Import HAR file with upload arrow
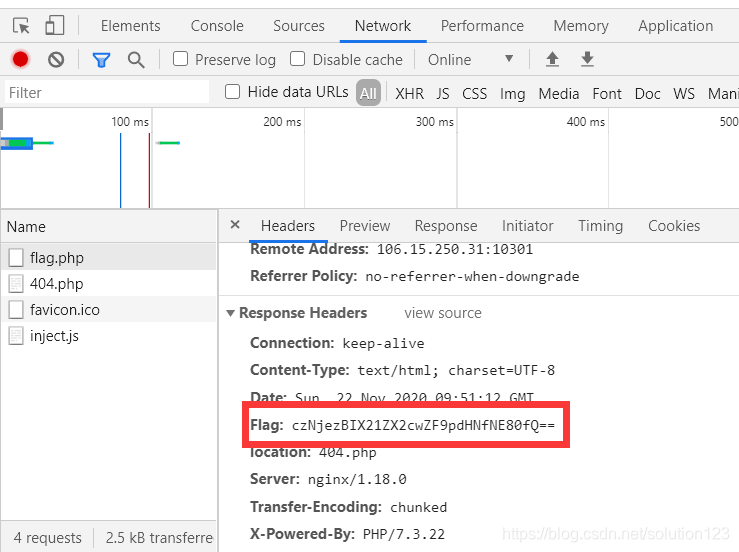 [552, 59]
